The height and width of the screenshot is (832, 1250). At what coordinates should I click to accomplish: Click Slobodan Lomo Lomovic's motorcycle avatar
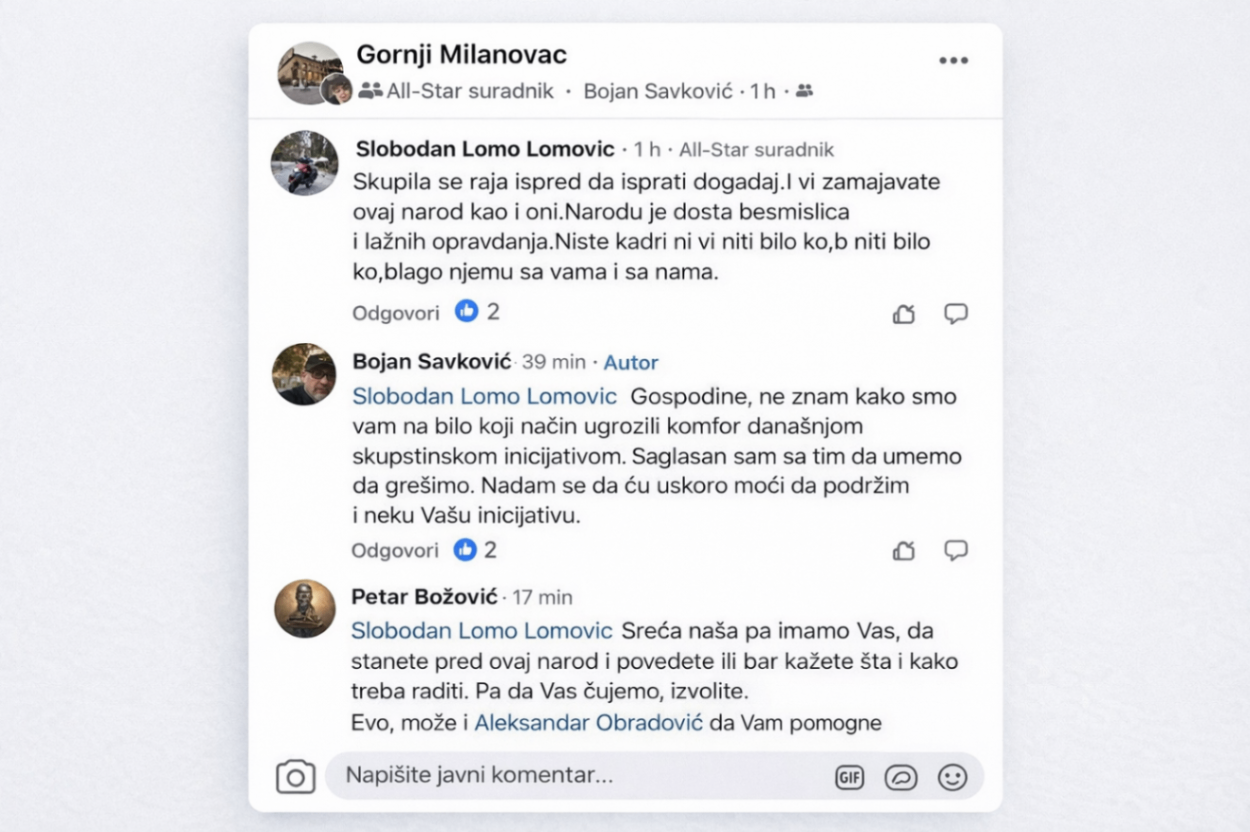pos(304,163)
